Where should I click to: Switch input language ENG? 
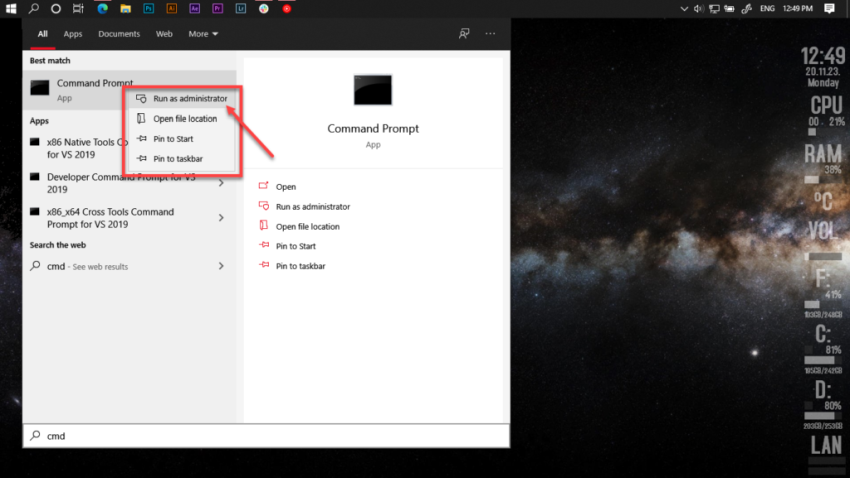(767, 9)
